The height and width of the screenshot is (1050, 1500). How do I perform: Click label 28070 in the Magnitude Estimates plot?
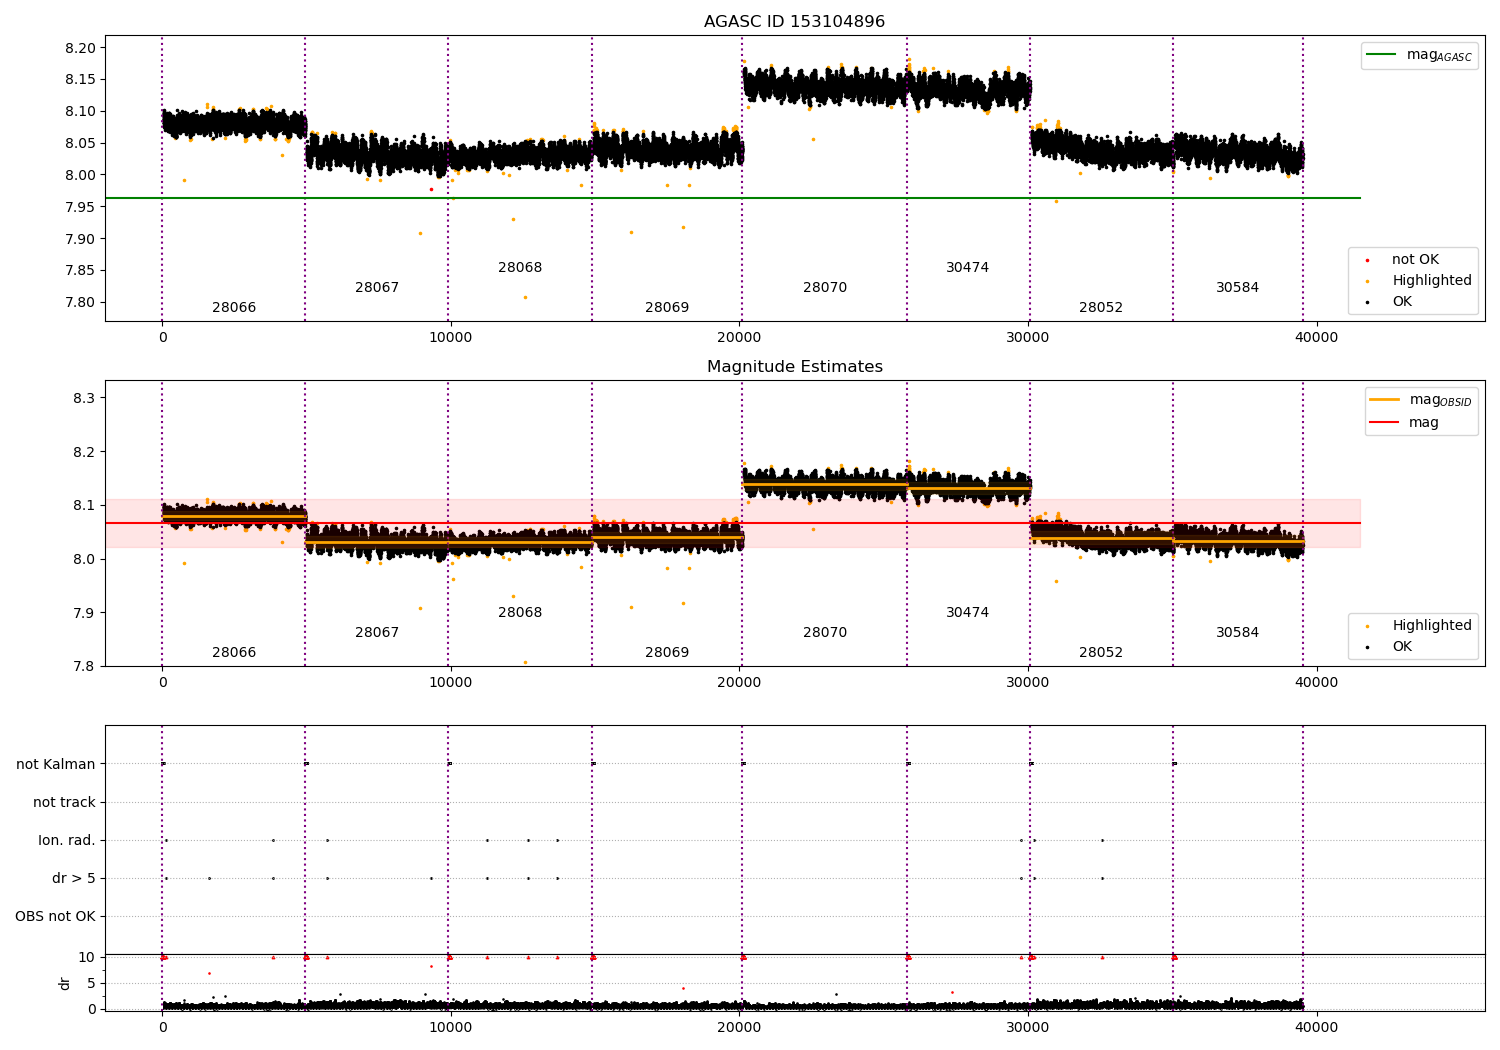825,633
